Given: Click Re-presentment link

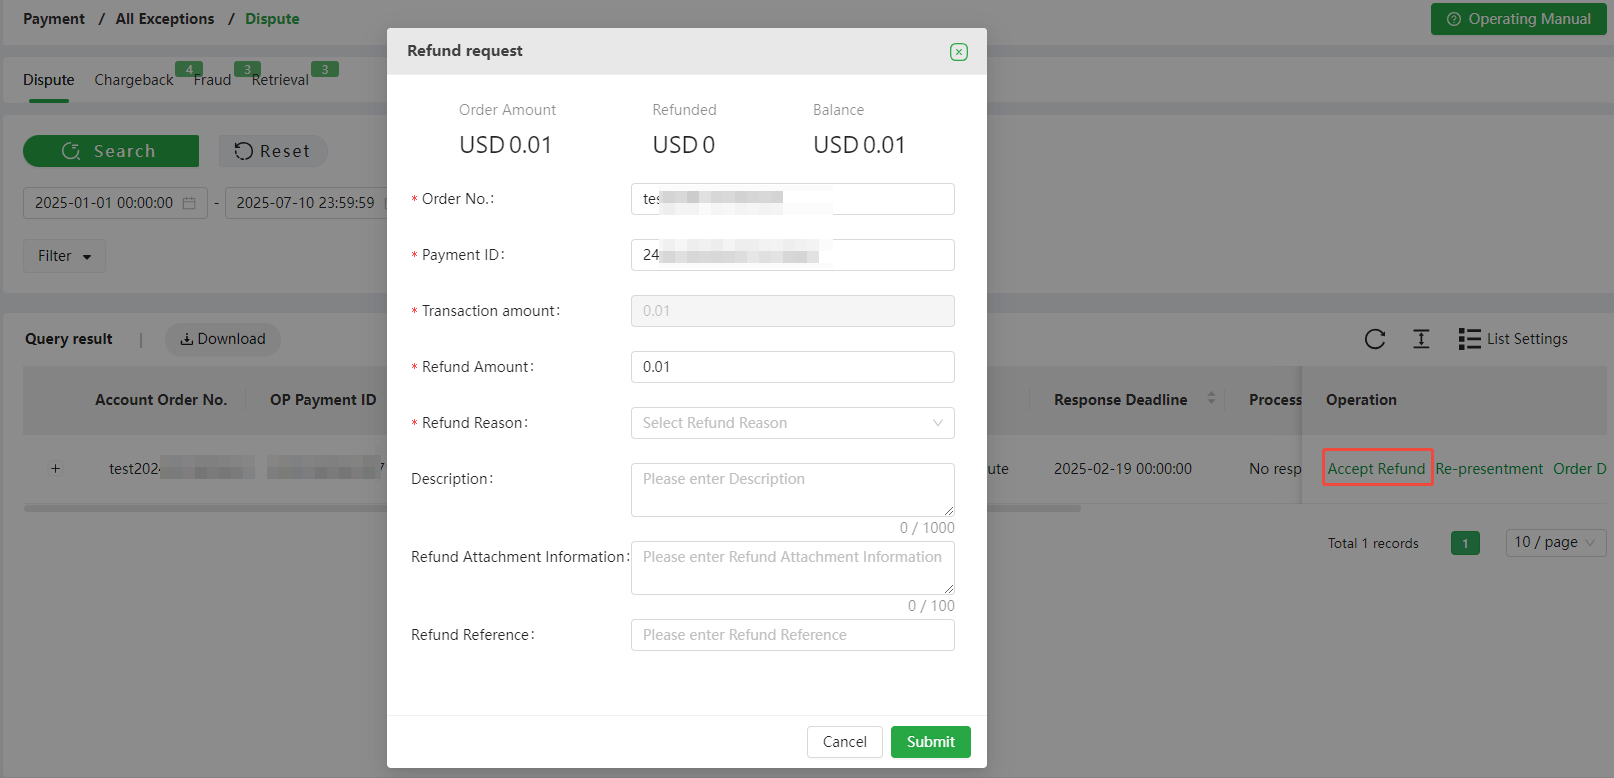Looking at the screenshot, I should coord(1489,468).
